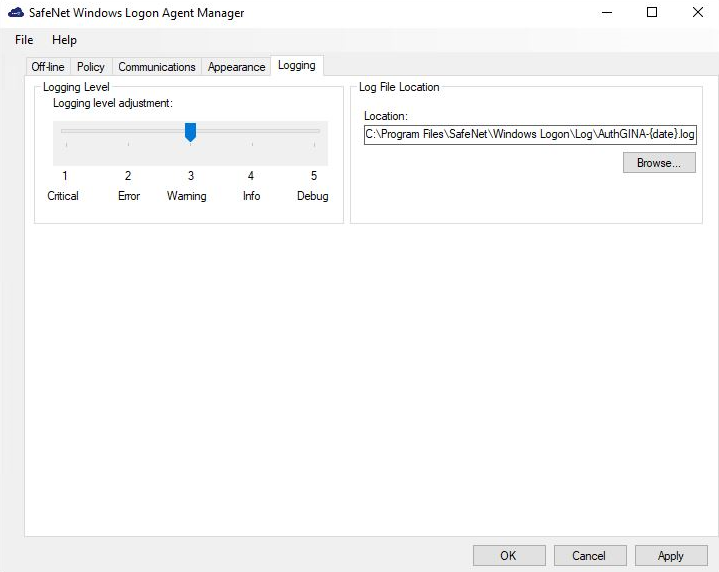Switch to the Off-line tab
The height and width of the screenshot is (572, 719).
pyautogui.click(x=48, y=67)
